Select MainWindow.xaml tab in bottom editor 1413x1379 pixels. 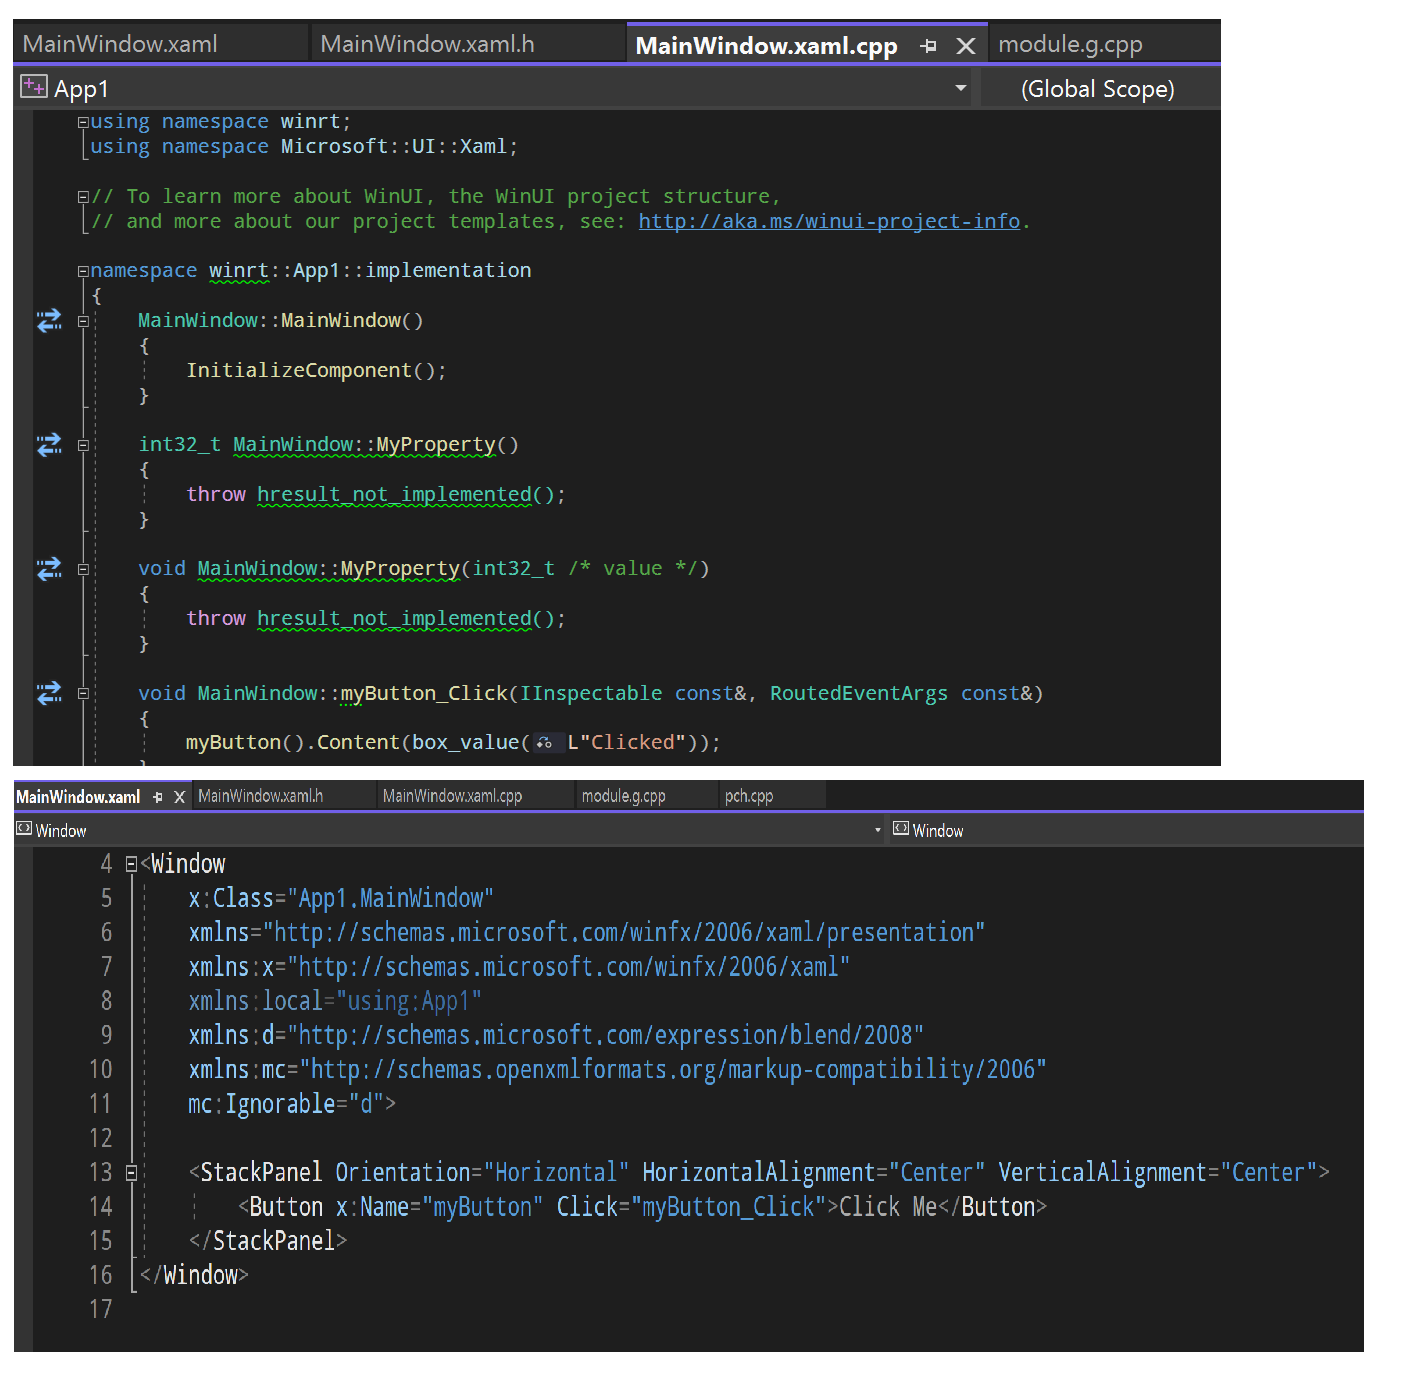point(78,797)
